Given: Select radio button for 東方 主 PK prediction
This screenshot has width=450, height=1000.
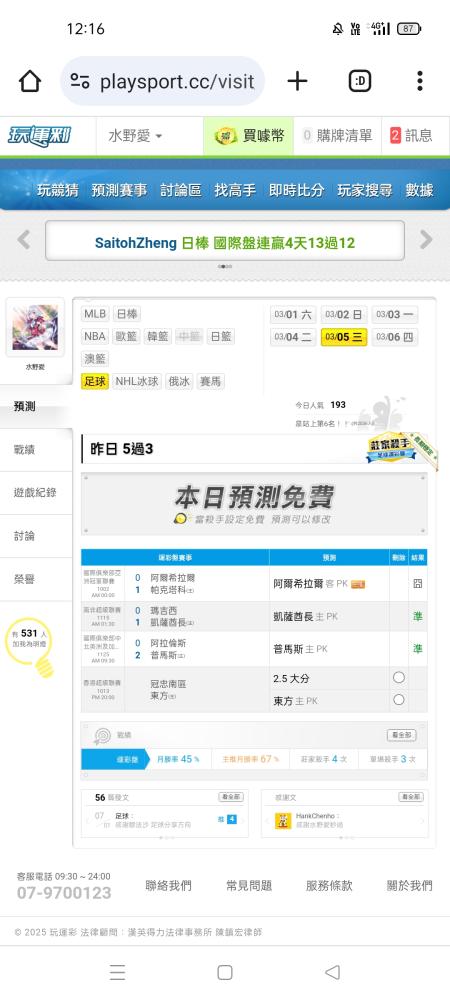Looking at the screenshot, I should point(399,700).
